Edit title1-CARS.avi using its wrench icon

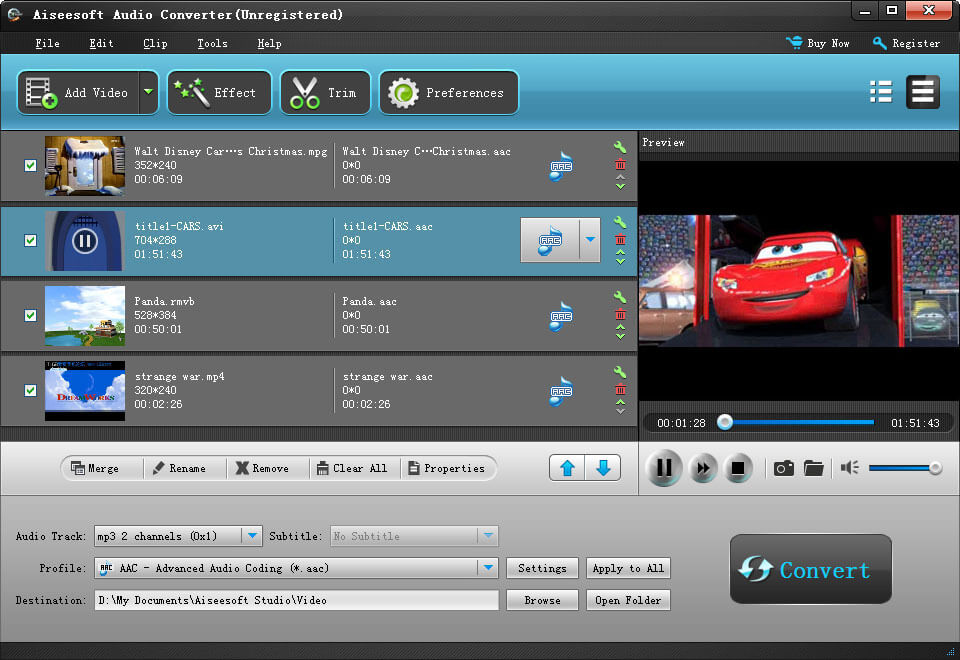620,224
